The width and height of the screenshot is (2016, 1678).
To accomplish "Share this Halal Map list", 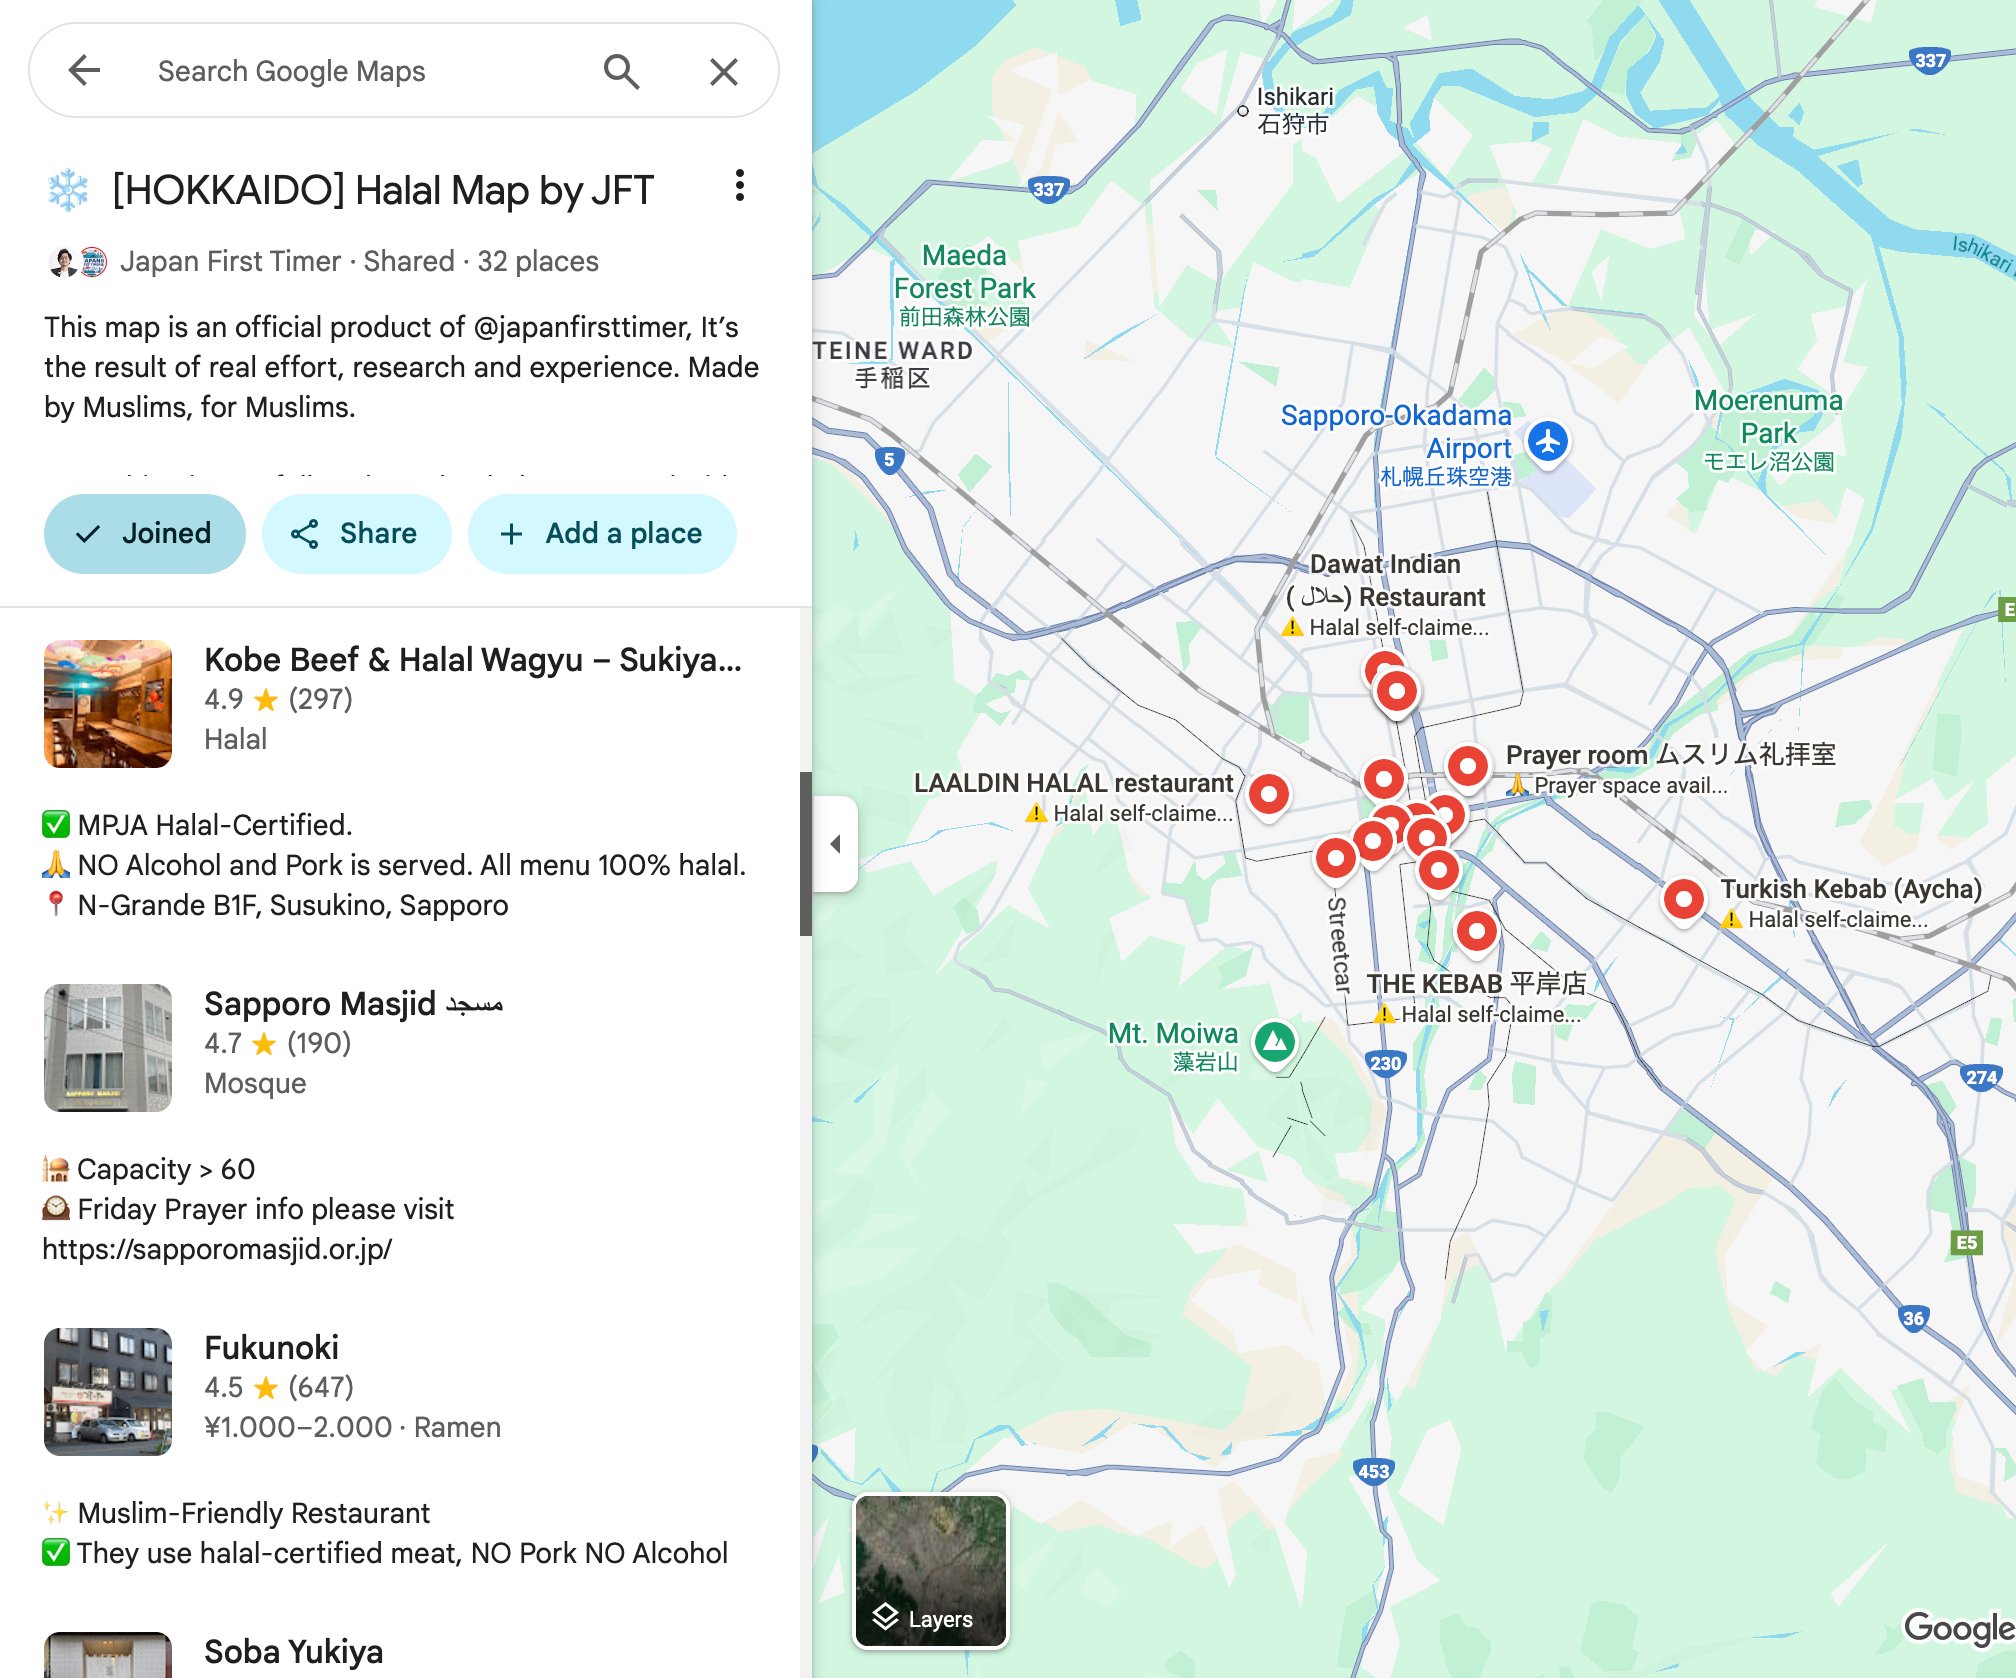I will [355, 533].
